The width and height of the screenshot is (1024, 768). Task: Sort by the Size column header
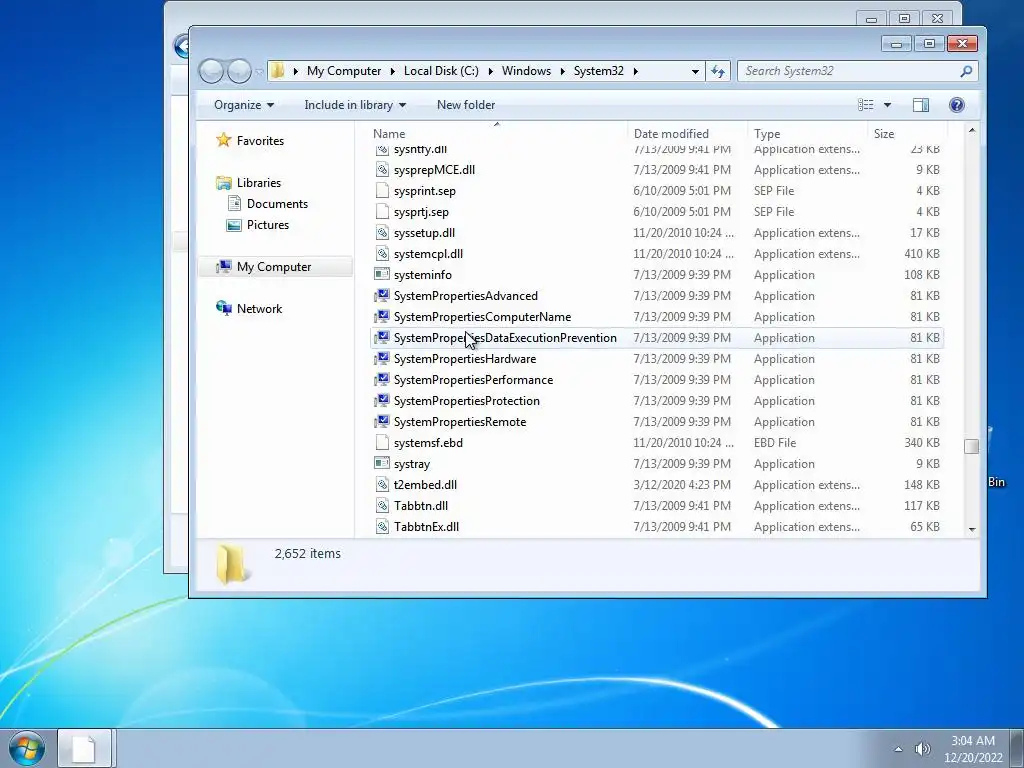[x=907, y=133]
